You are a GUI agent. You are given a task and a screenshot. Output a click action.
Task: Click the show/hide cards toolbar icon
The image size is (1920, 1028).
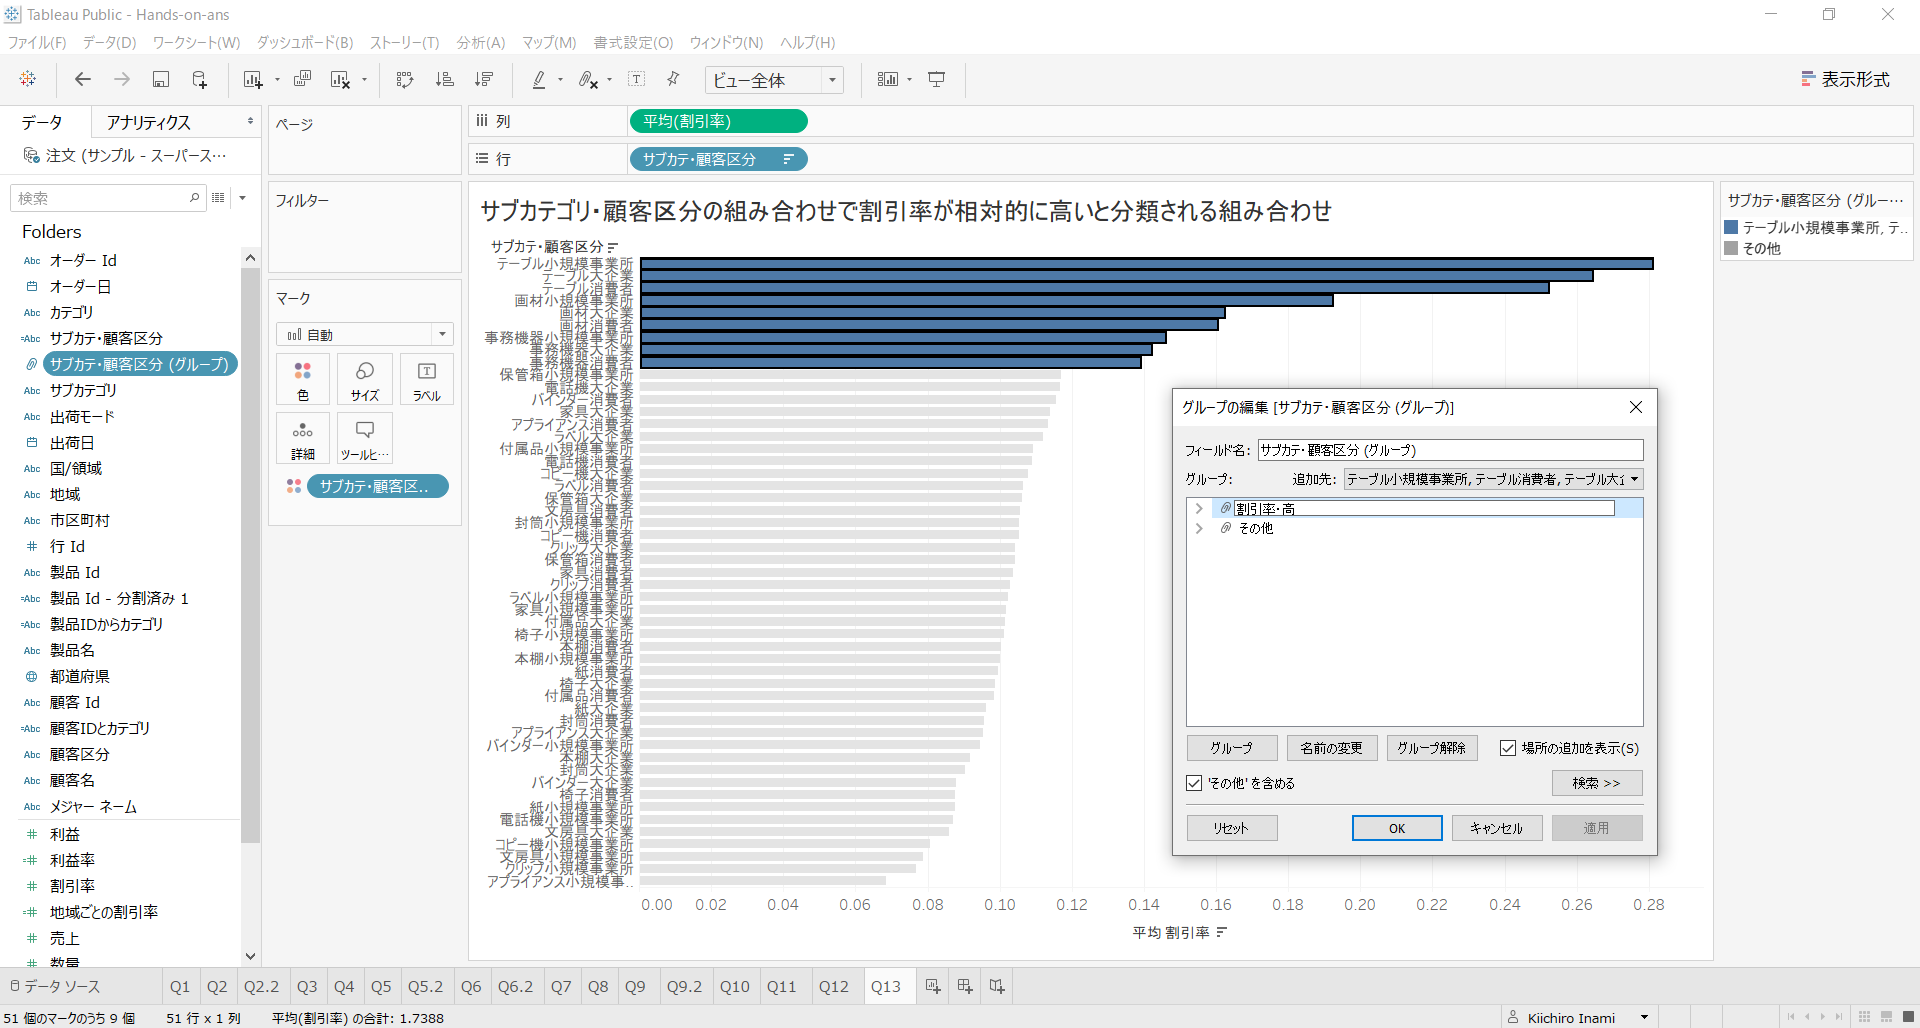[888, 79]
